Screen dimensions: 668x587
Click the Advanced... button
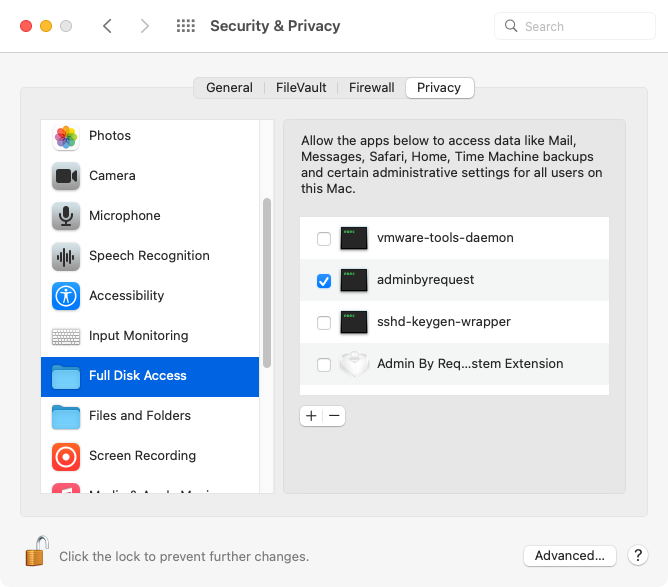[570, 555]
